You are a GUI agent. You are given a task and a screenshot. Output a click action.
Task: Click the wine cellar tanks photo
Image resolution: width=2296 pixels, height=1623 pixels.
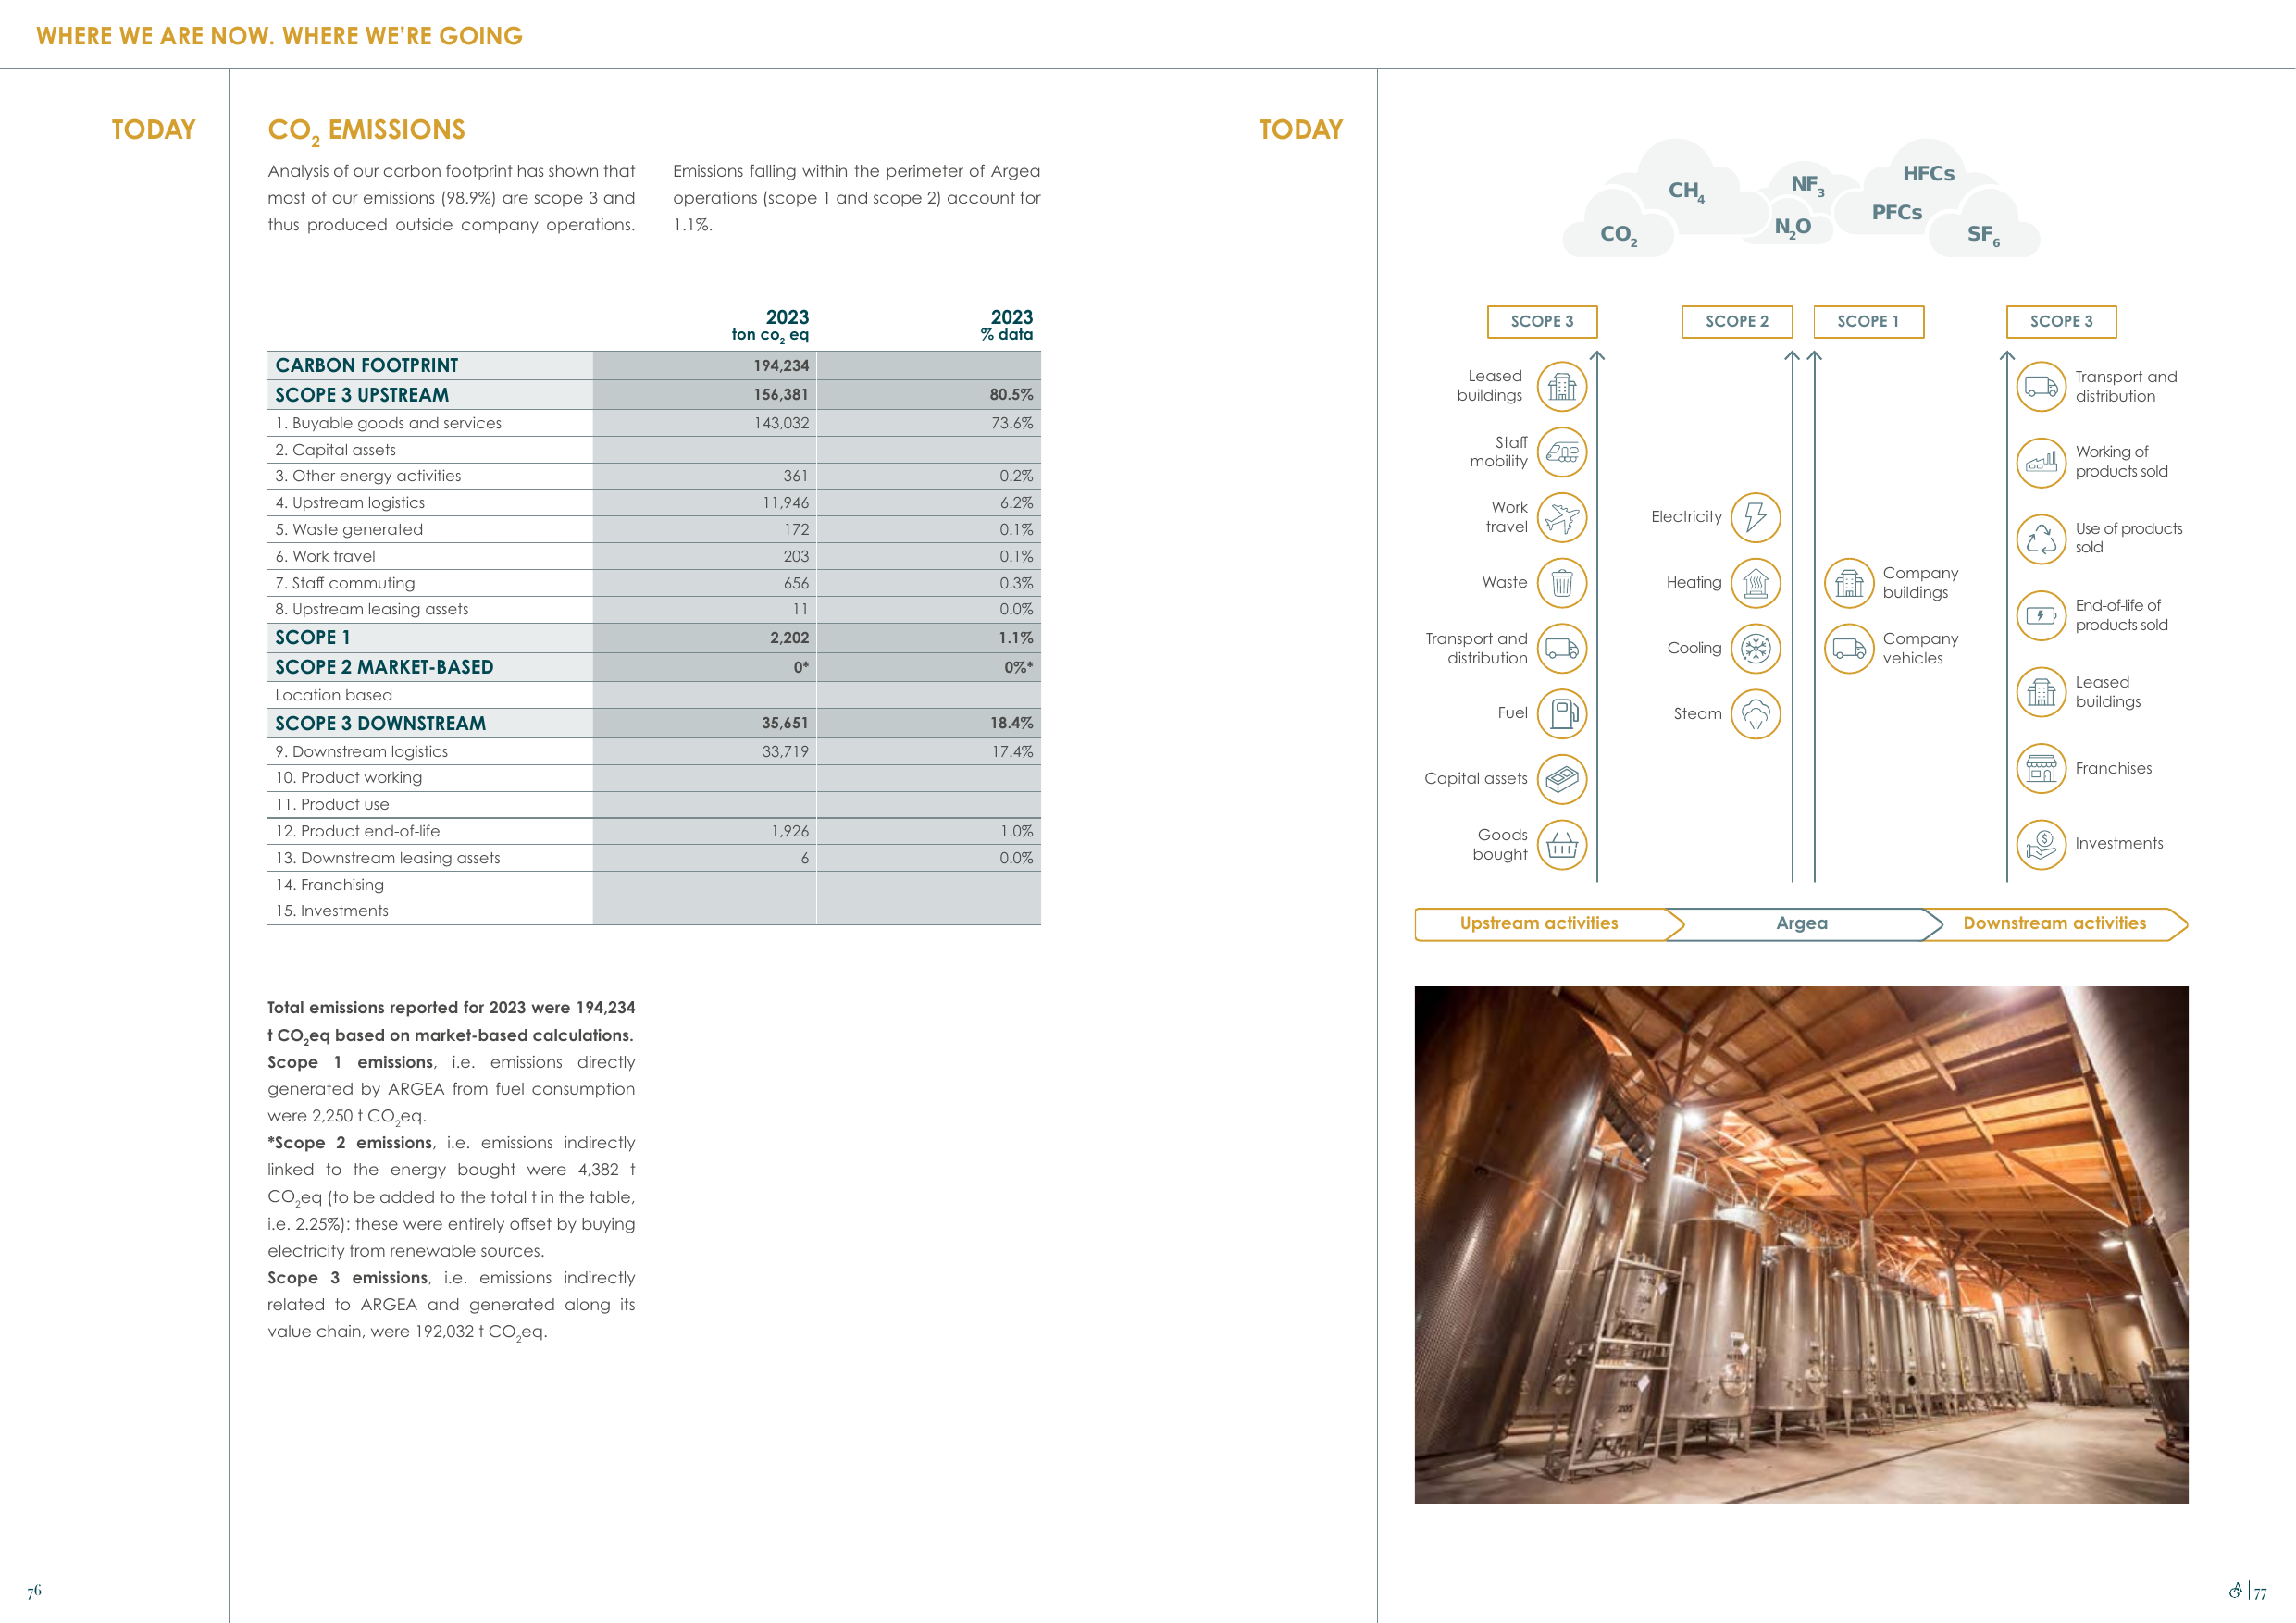pos(1801,1244)
